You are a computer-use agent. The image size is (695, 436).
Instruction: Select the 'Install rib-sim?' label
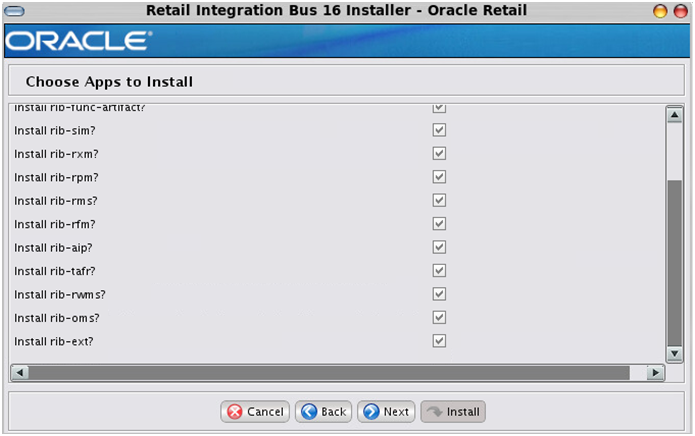coord(55,131)
